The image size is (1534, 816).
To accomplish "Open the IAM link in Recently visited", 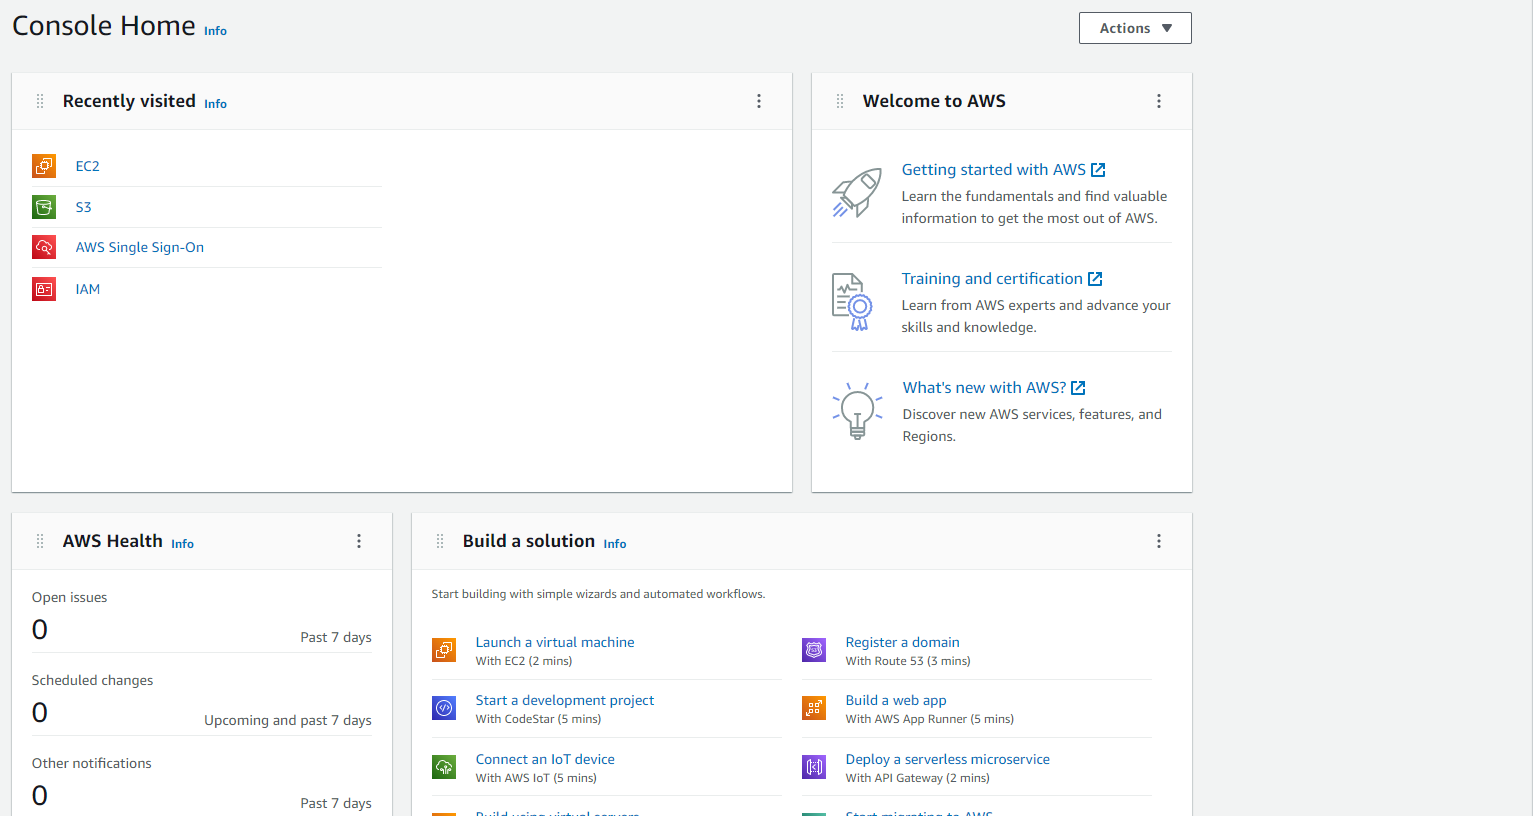I will [88, 289].
